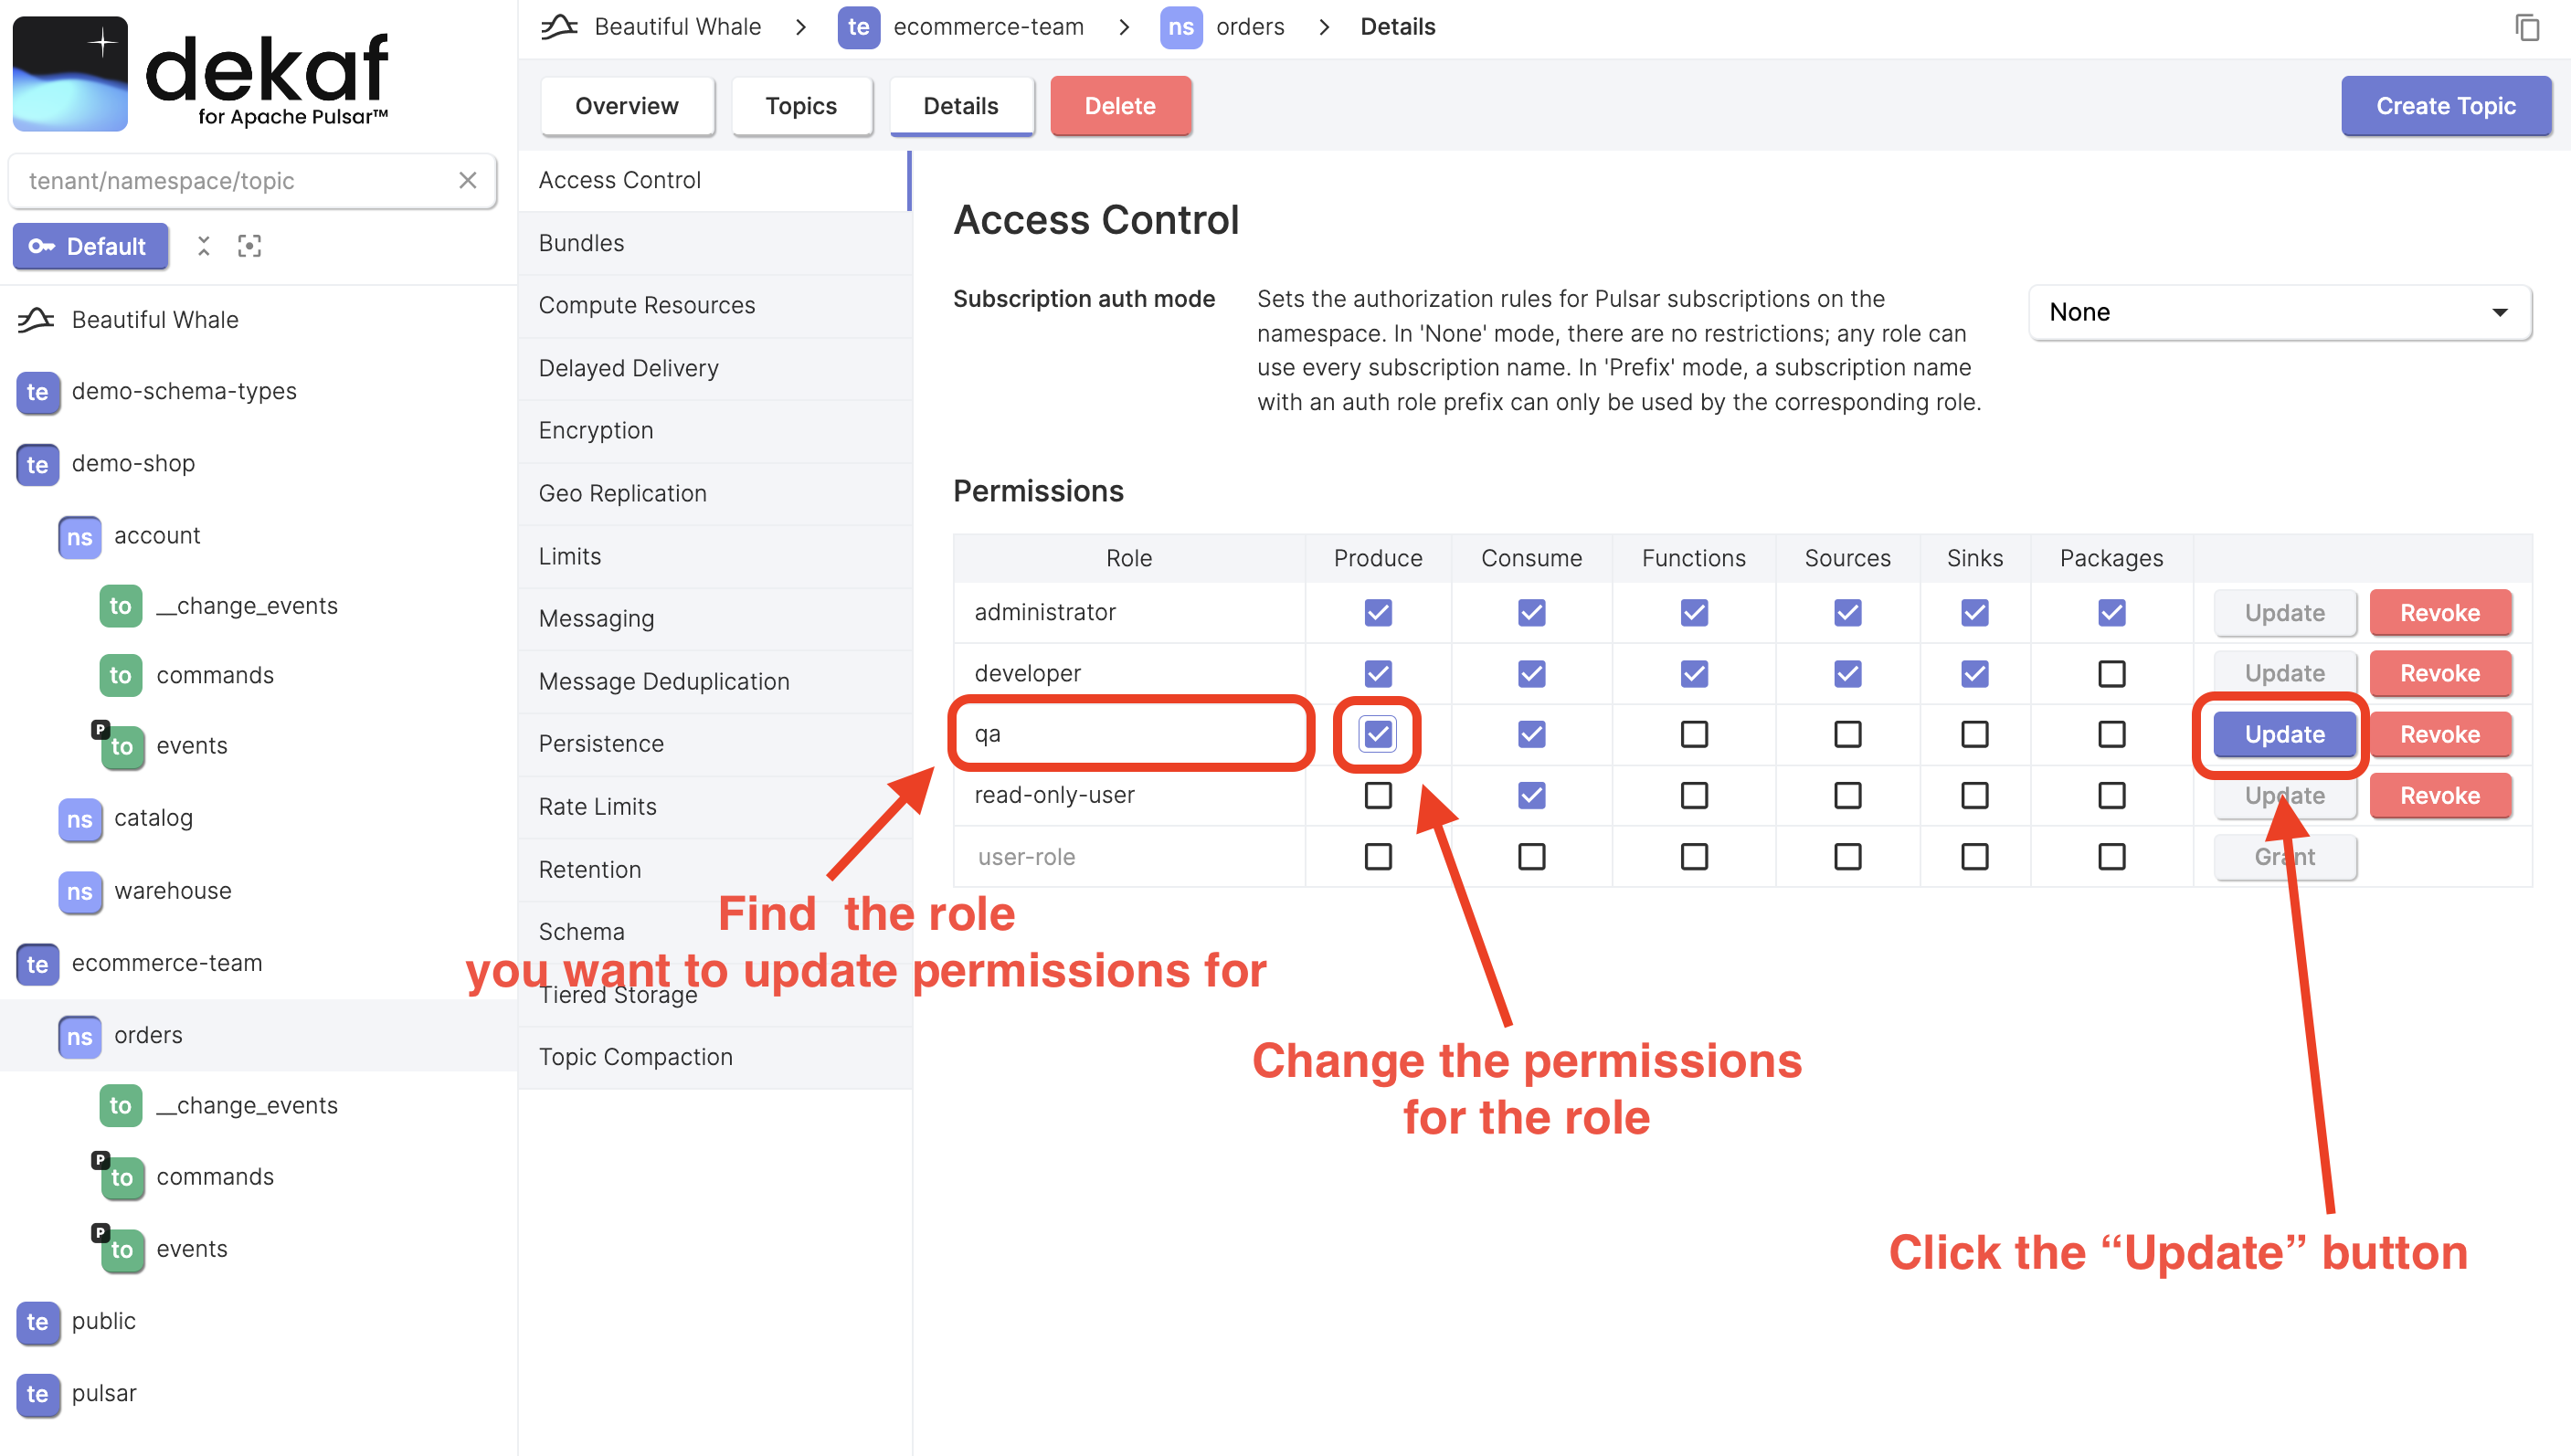Clear the tenant/namespace/topic search field

coord(467,180)
